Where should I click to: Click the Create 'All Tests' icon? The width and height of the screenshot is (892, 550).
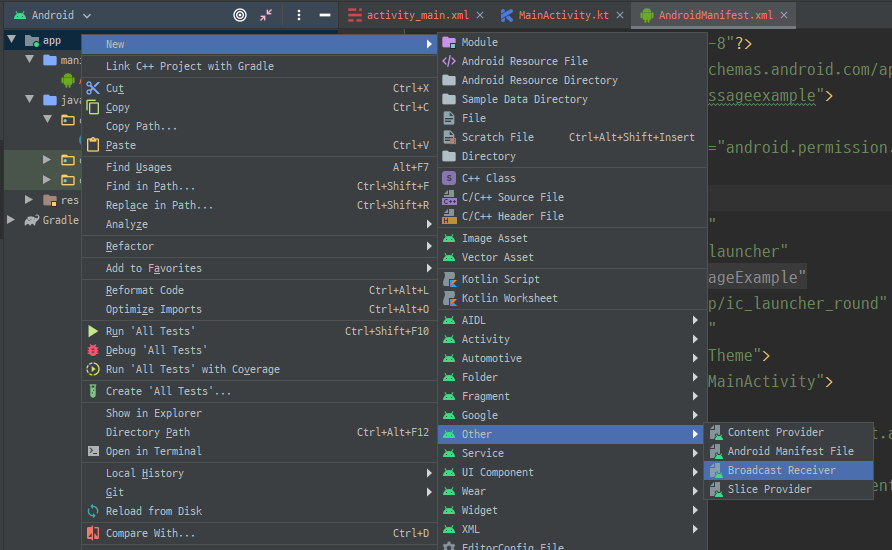click(93, 391)
